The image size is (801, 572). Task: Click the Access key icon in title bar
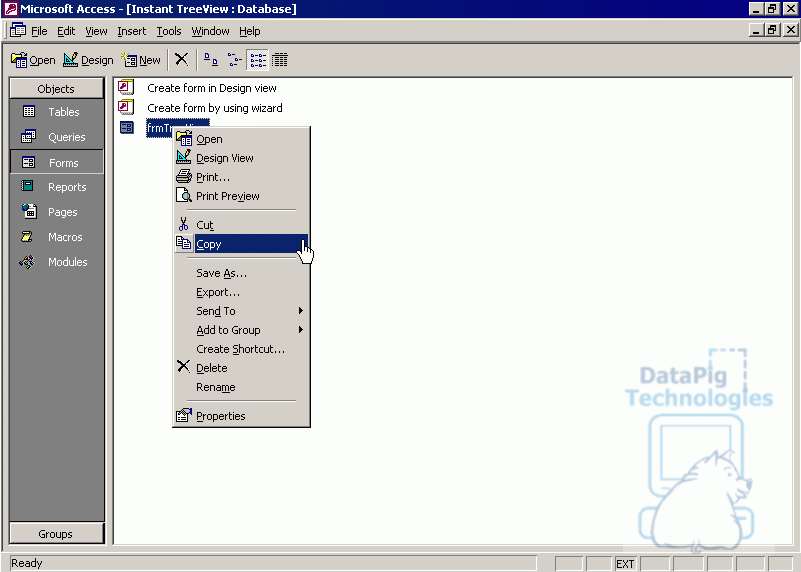[x=10, y=9]
